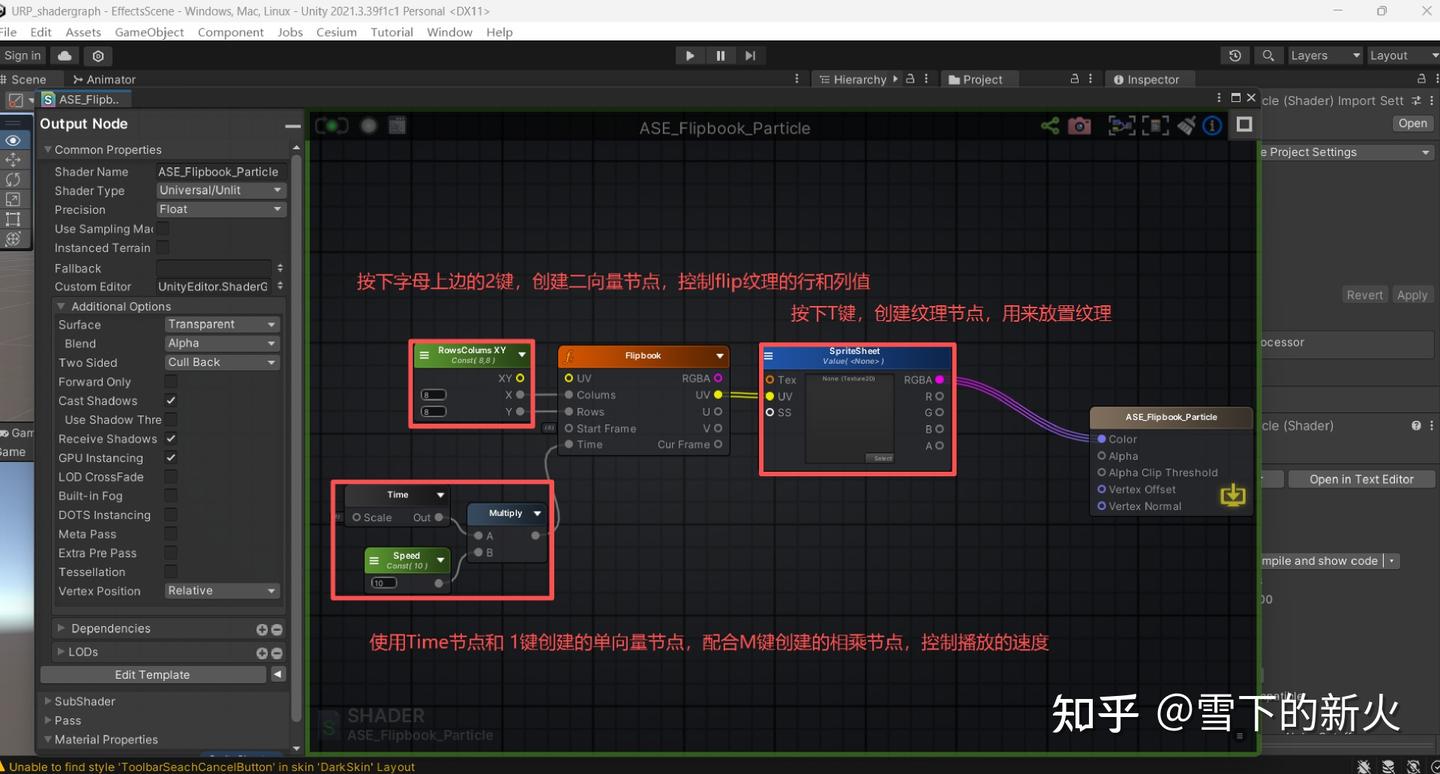The height and width of the screenshot is (774, 1440).
Task: Click the Edit Template button
Action: pyautogui.click(x=151, y=674)
